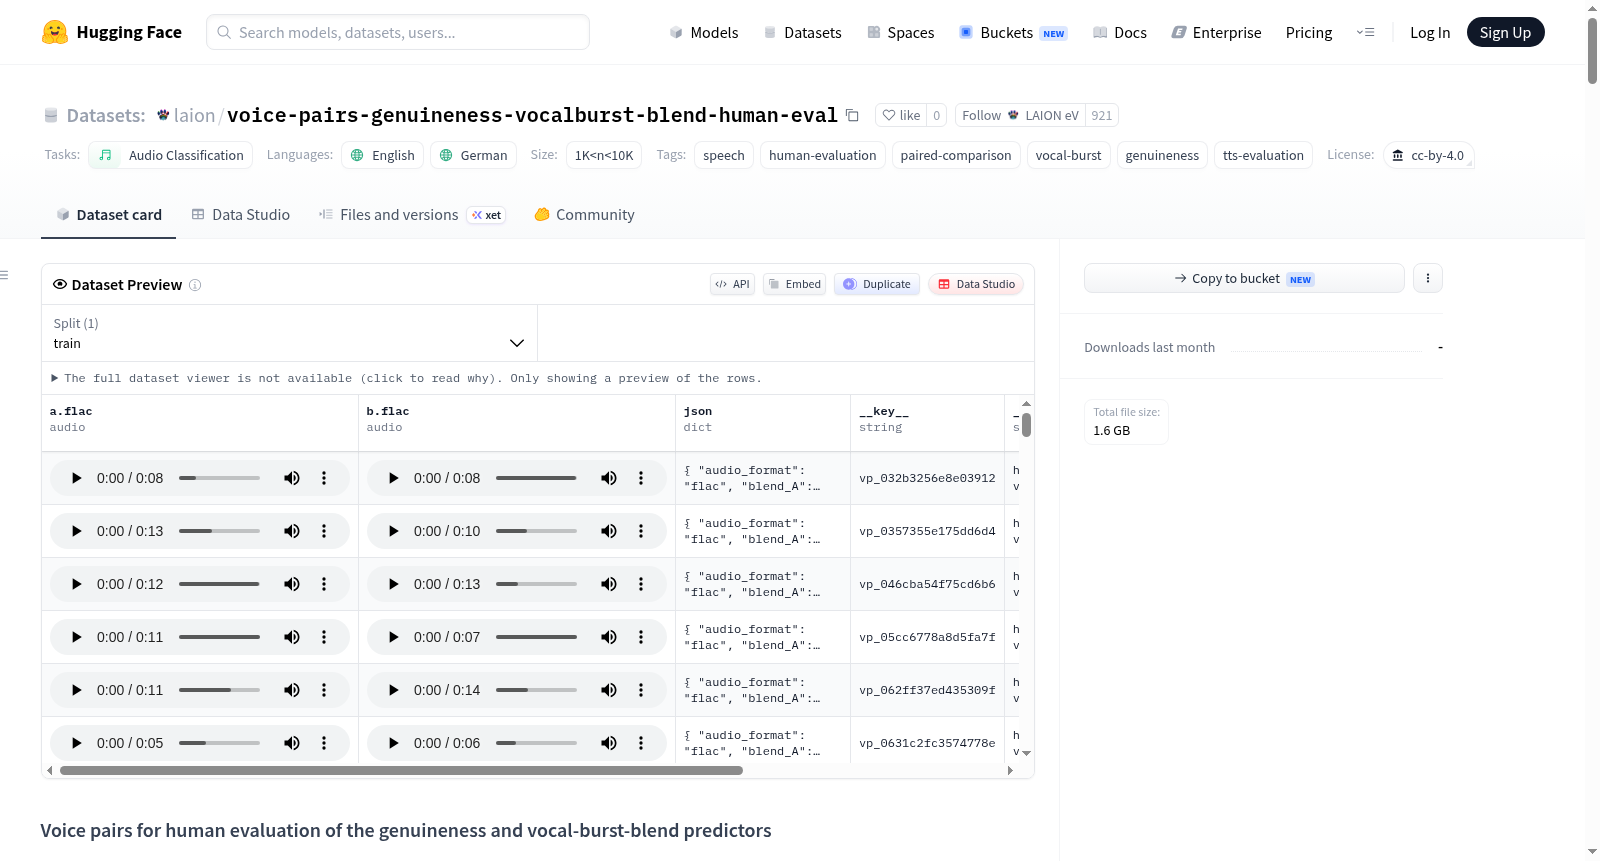Click the info icon beside Dataset Preview
Viewport: 1600px width, 861px height.
[x=195, y=285]
